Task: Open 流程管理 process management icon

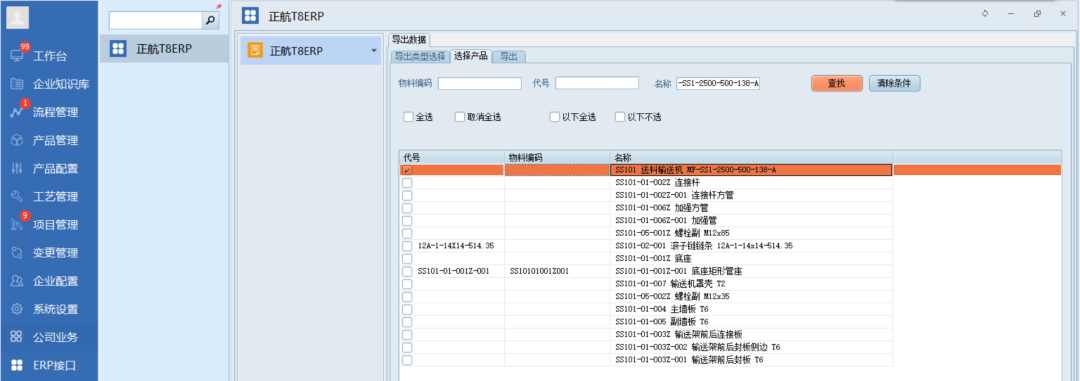Action: pos(17,112)
